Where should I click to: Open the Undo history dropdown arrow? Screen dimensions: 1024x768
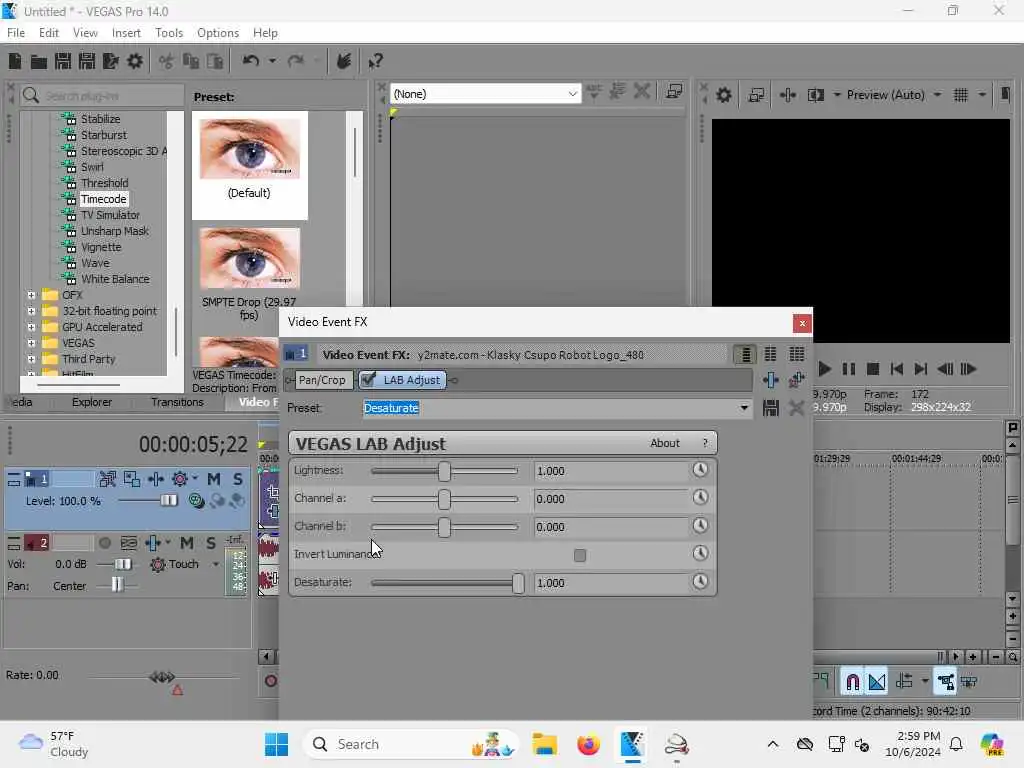(272, 61)
